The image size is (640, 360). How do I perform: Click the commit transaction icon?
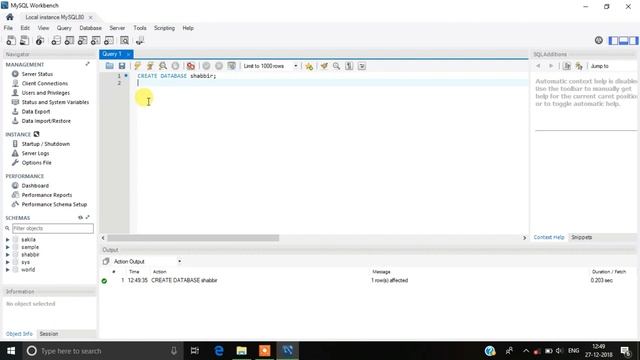click(207, 66)
